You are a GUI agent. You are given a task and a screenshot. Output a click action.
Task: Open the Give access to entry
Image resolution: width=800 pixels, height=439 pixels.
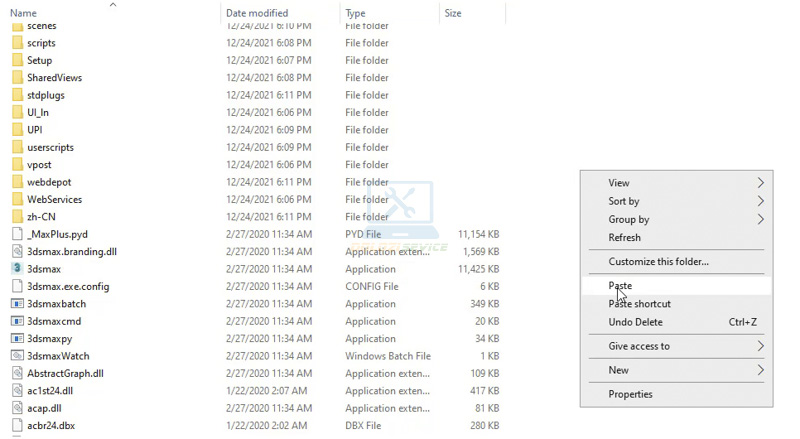676,346
